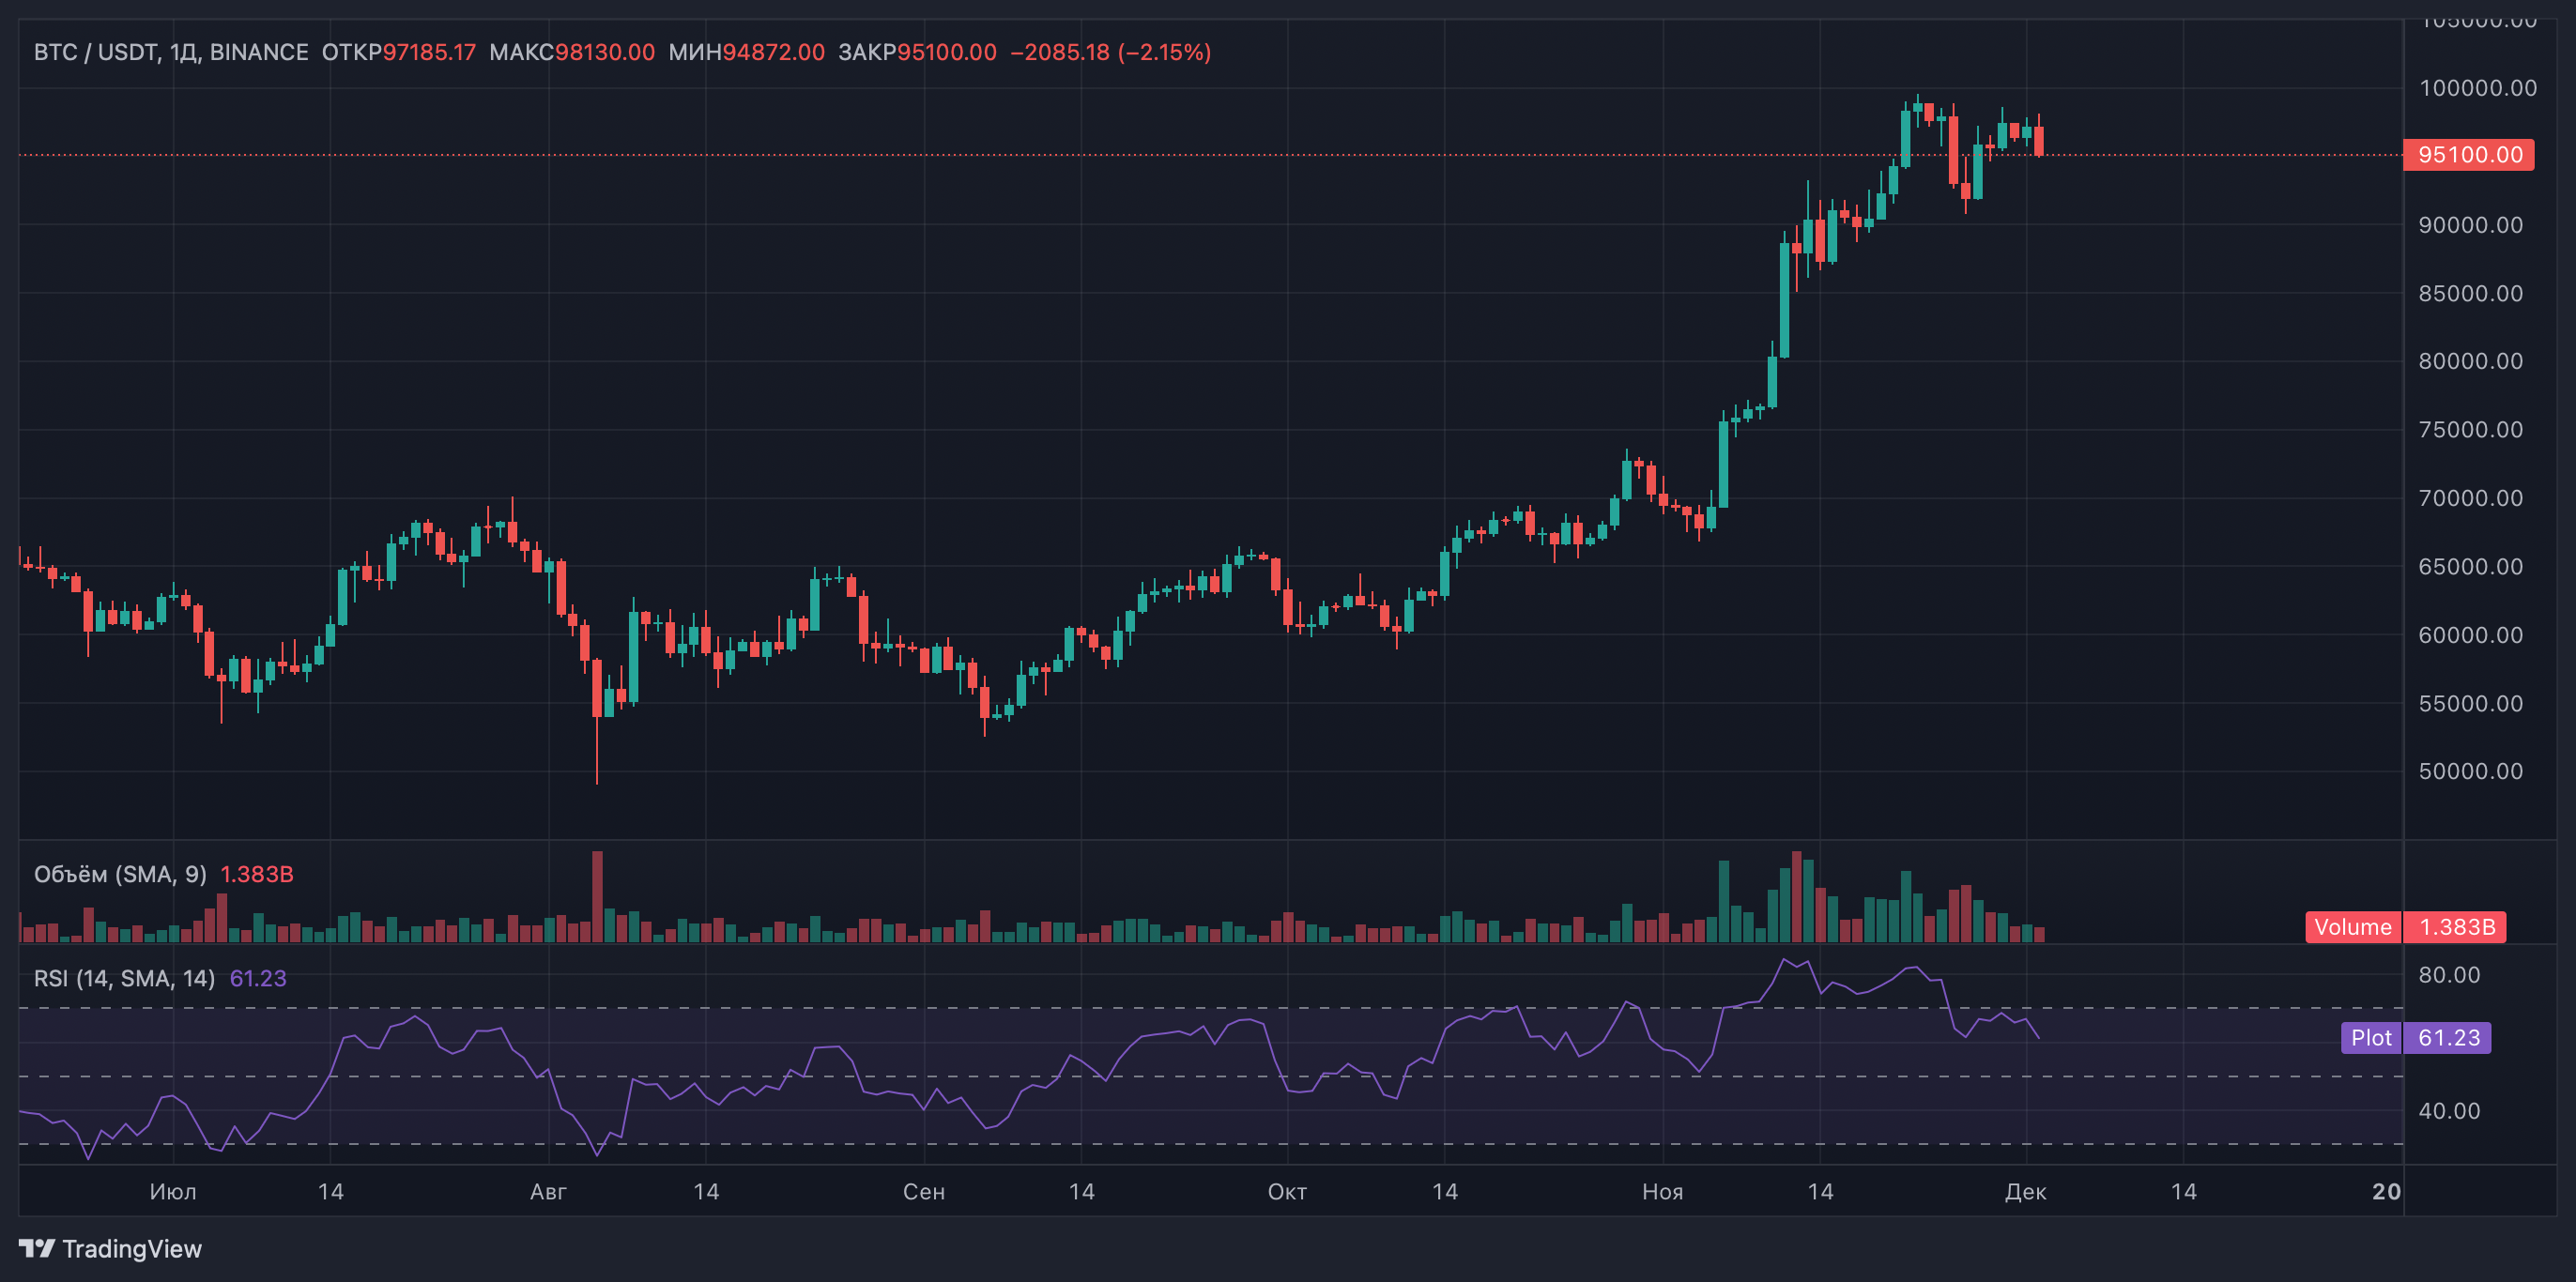Click the 40.00 RSI axis label
Image resolution: width=2576 pixels, height=1282 pixels.
[2449, 1111]
